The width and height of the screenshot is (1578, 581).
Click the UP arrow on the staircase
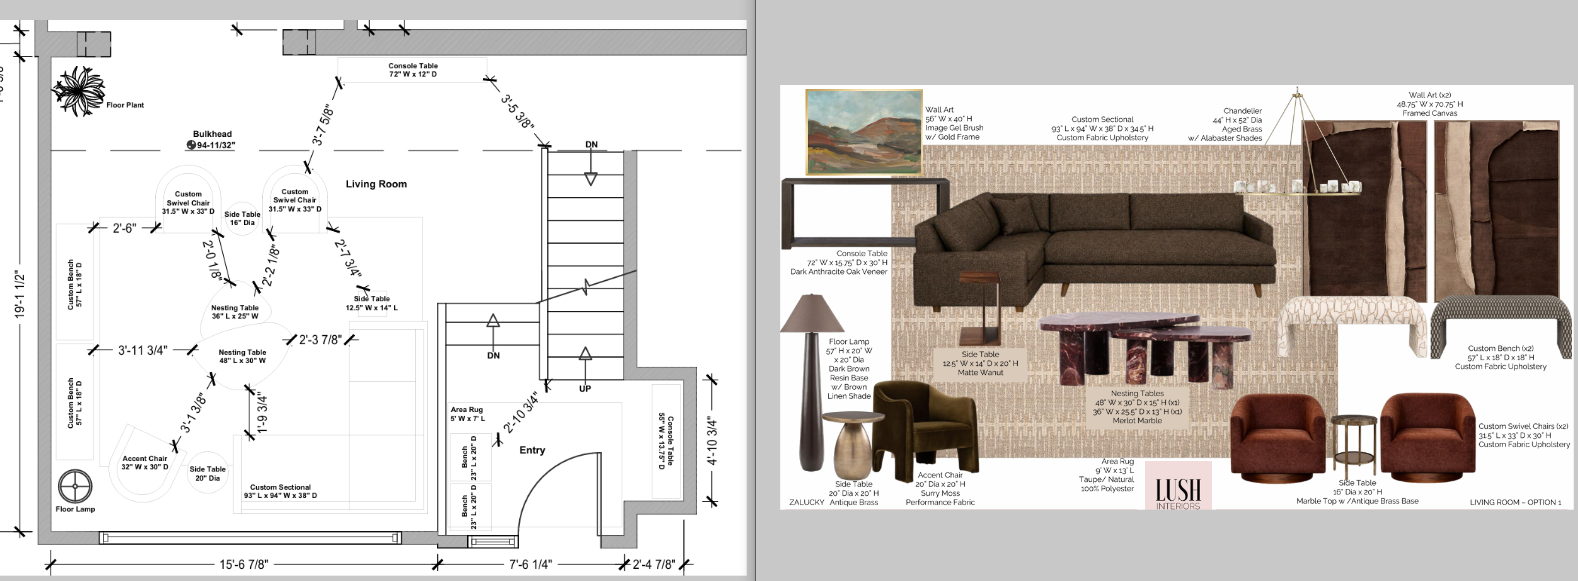pyautogui.click(x=585, y=353)
